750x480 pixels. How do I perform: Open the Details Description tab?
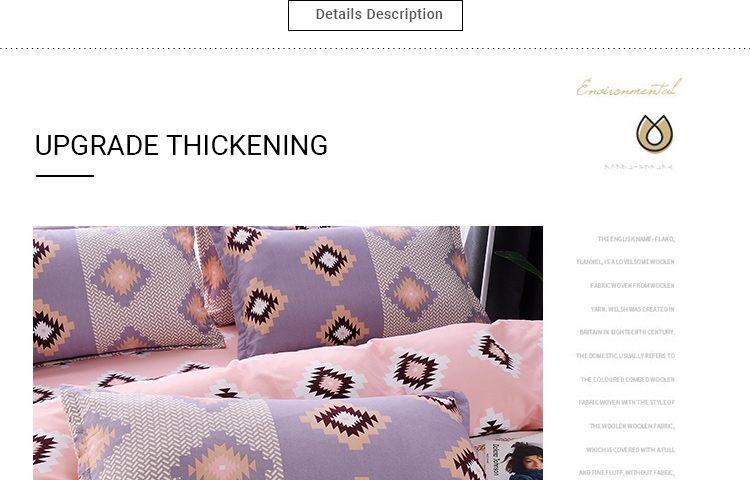click(x=375, y=15)
